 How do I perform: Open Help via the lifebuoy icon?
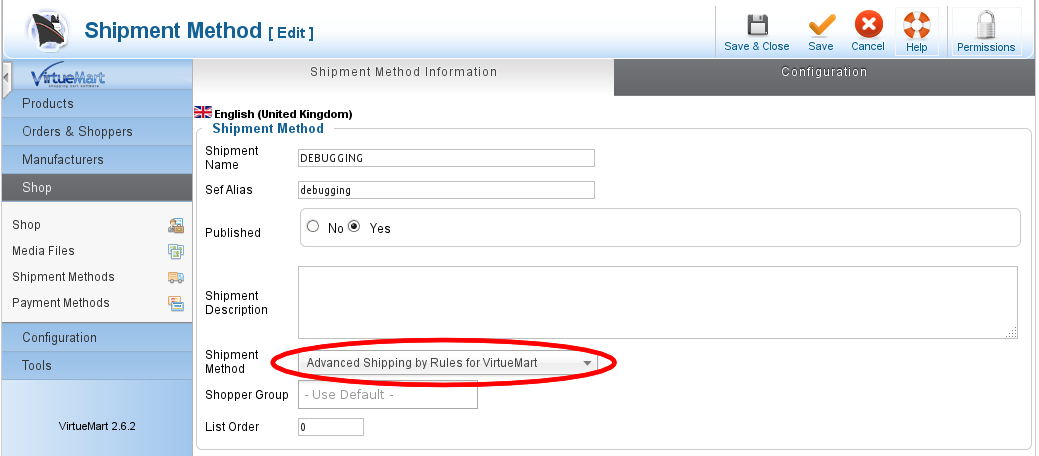click(x=916, y=25)
